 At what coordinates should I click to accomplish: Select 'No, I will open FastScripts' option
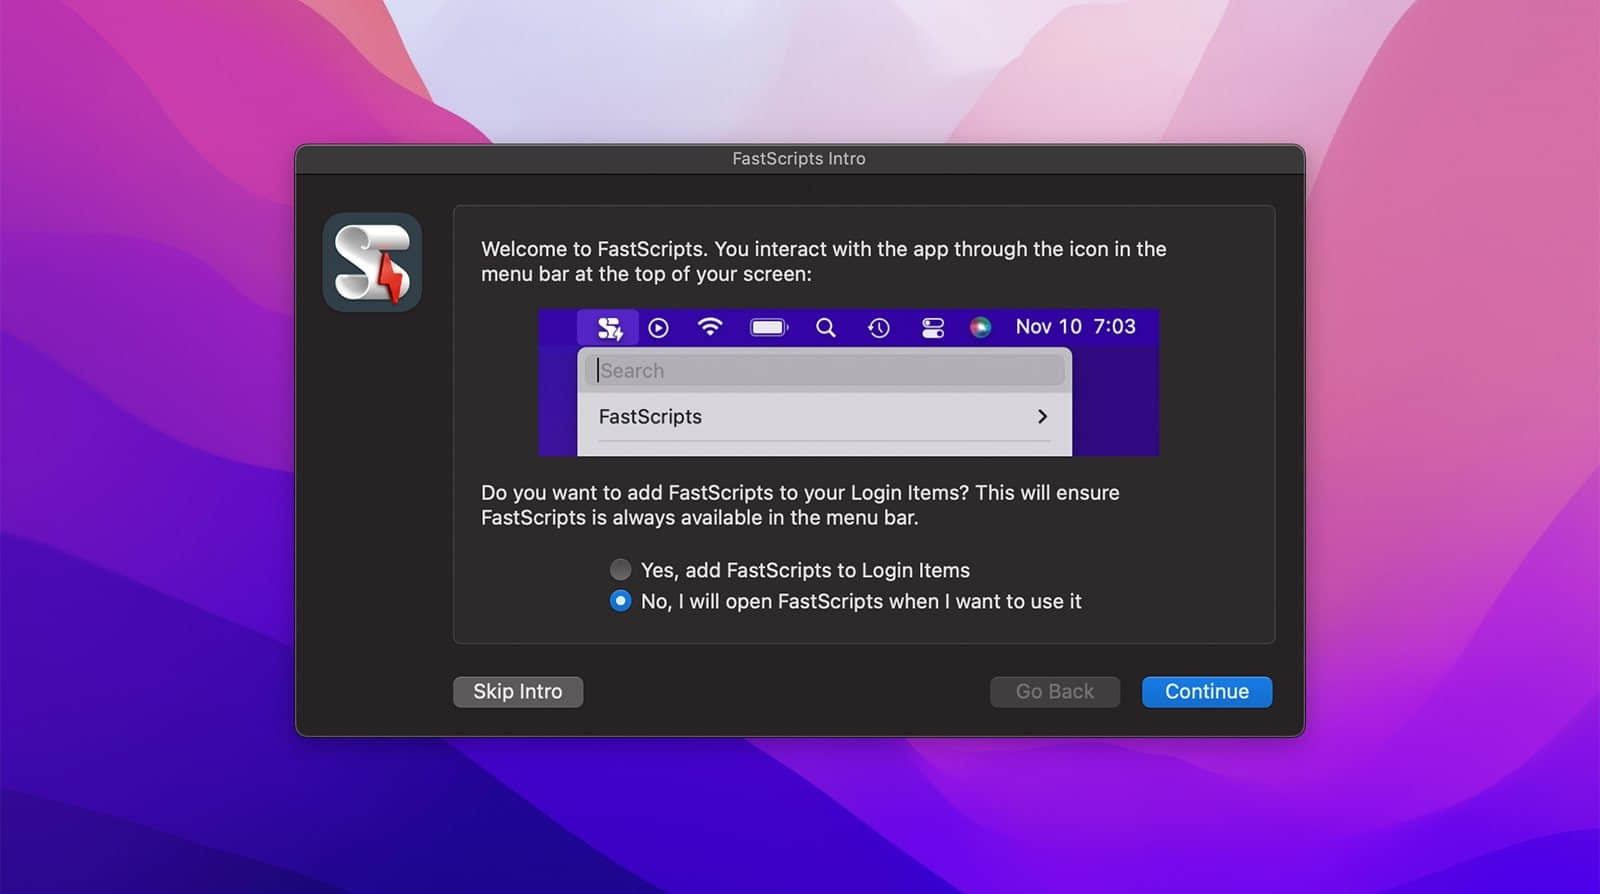[621, 601]
